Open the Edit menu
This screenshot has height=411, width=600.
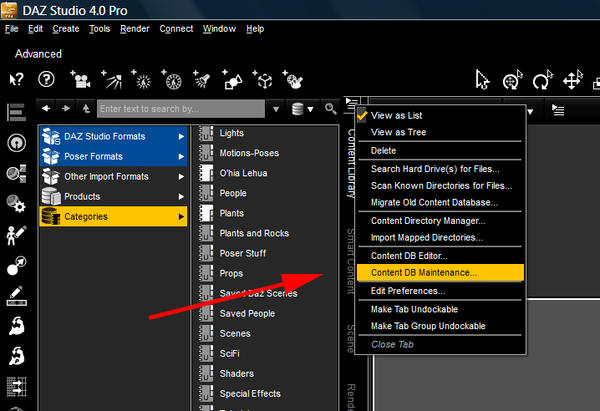[x=35, y=29]
